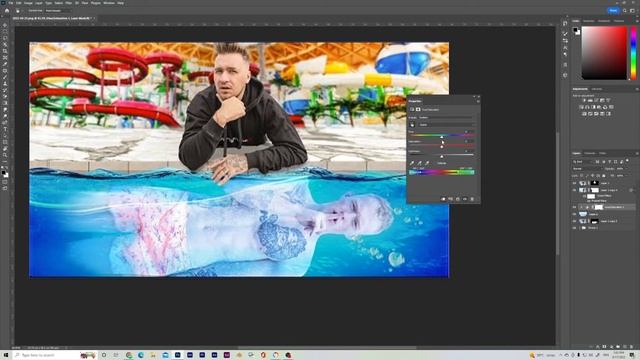Open File Explorer from the taskbar
Image resolution: width=640 pixels, height=360 pixels.
(x=153, y=355)
